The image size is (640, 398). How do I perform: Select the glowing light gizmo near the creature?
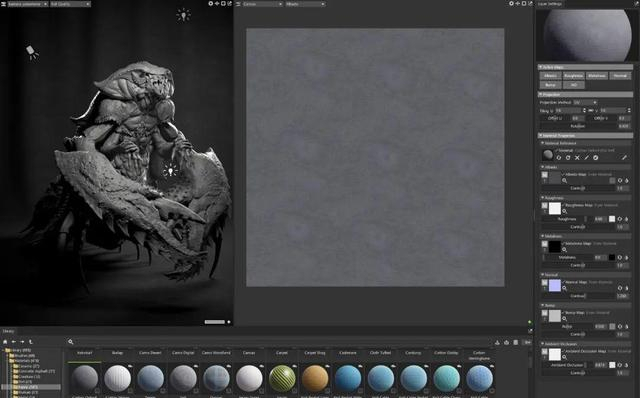pos(170,170)
